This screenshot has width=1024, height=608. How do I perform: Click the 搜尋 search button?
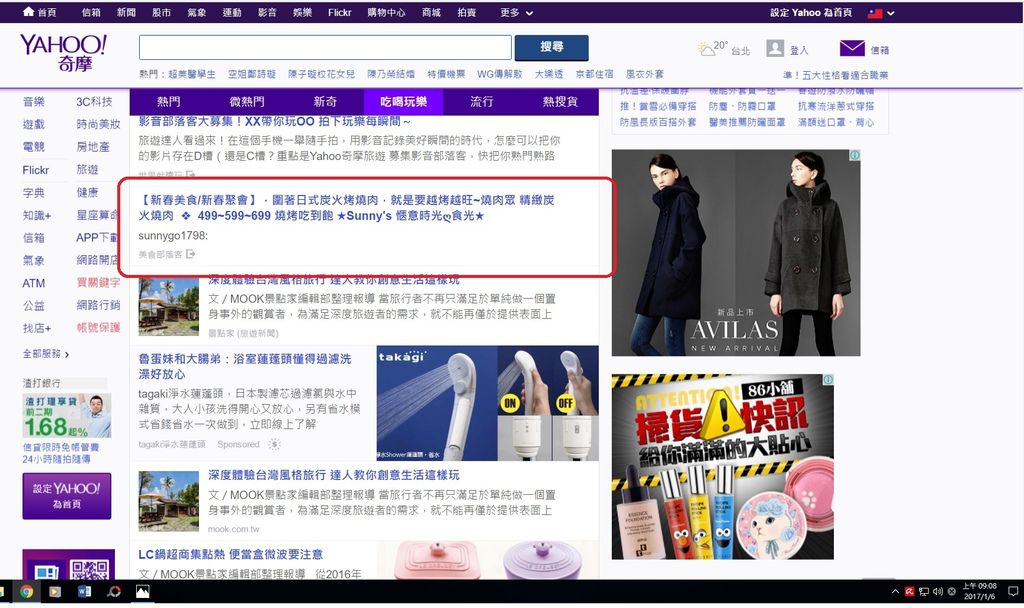[x=552, y=47]
